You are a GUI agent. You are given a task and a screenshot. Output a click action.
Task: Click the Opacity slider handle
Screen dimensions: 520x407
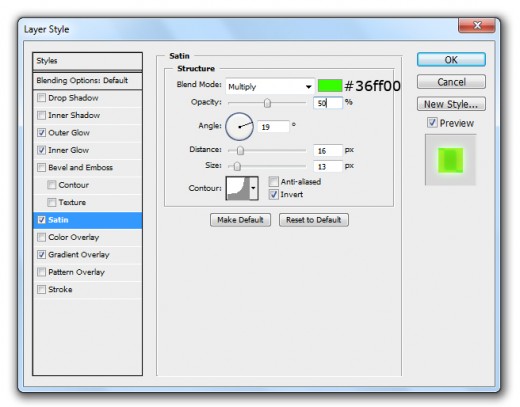[267, 103]
